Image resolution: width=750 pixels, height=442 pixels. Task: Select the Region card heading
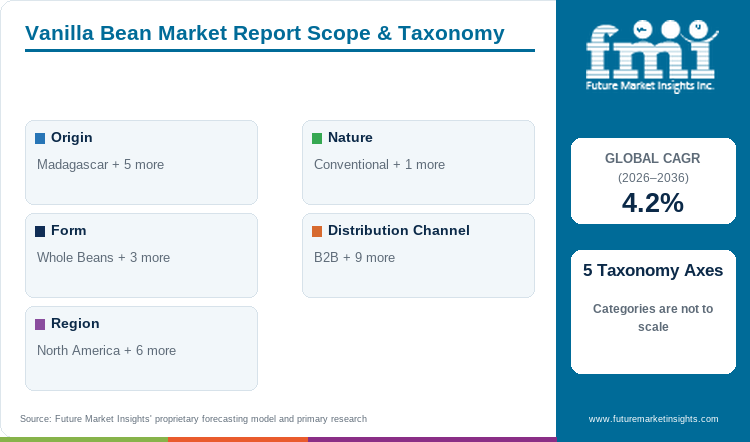click(76, 324)
